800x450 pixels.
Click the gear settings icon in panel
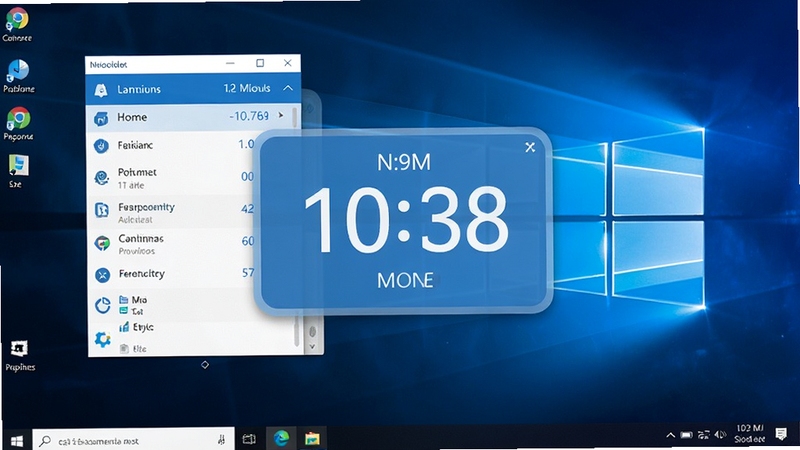[x=103, y=339]
